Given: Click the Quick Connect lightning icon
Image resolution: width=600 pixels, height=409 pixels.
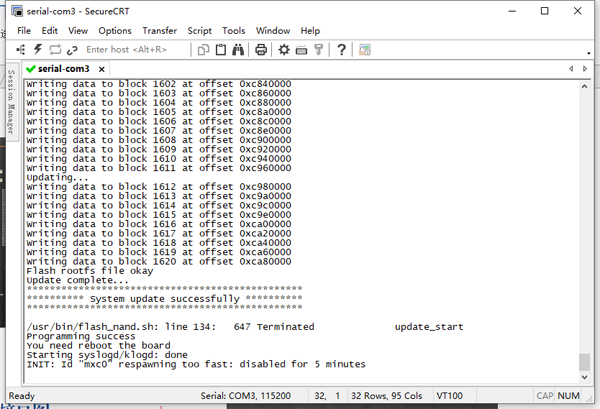Looking at the screenshot, I should pyautogui.click(x=38, y=49).
